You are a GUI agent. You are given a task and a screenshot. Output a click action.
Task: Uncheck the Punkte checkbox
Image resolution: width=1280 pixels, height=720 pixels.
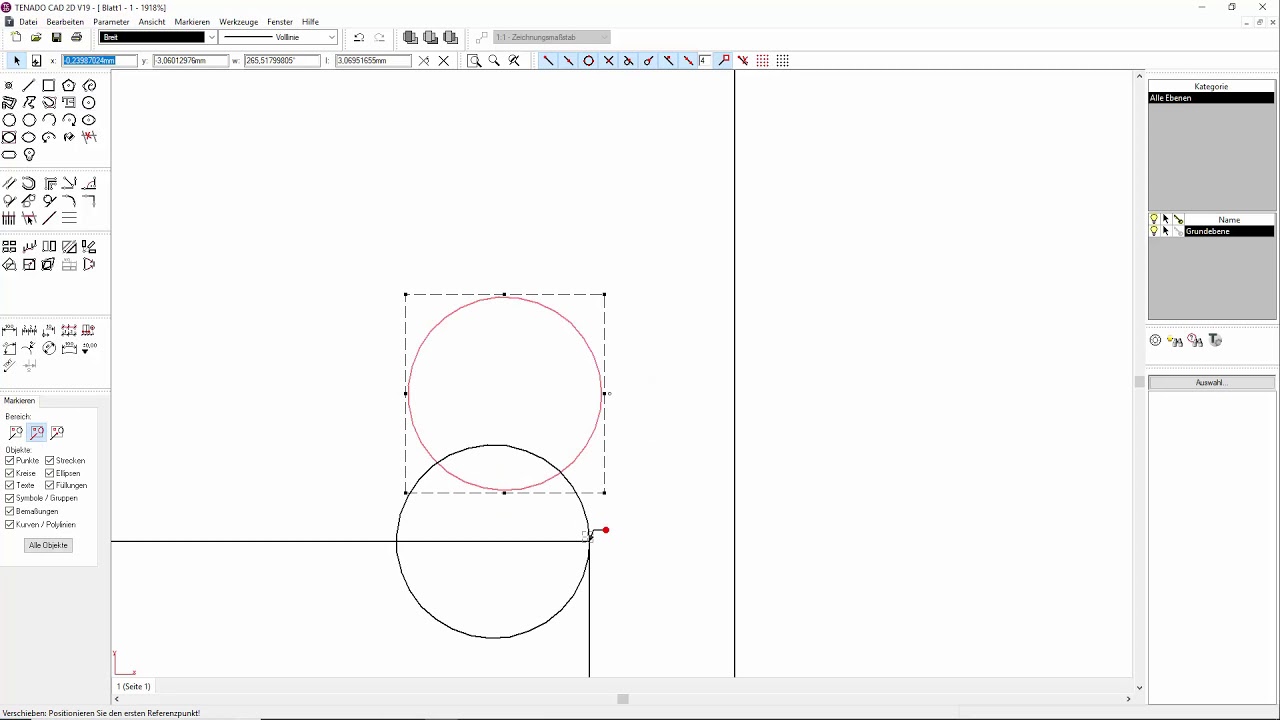(x=10, y=461)
